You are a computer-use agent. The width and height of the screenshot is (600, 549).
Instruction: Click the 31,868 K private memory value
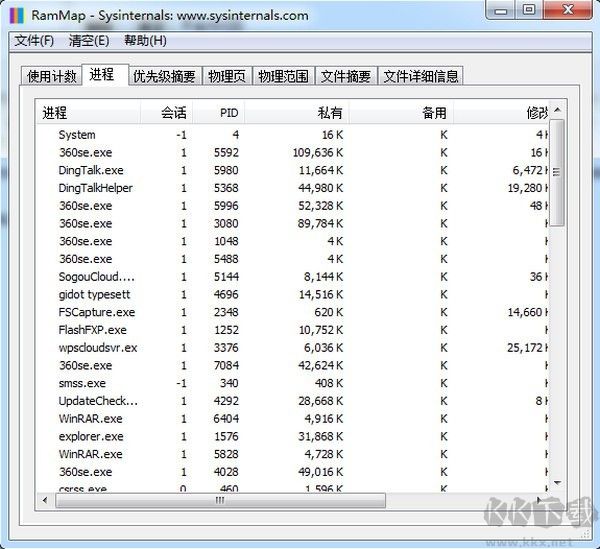point(321,437)
